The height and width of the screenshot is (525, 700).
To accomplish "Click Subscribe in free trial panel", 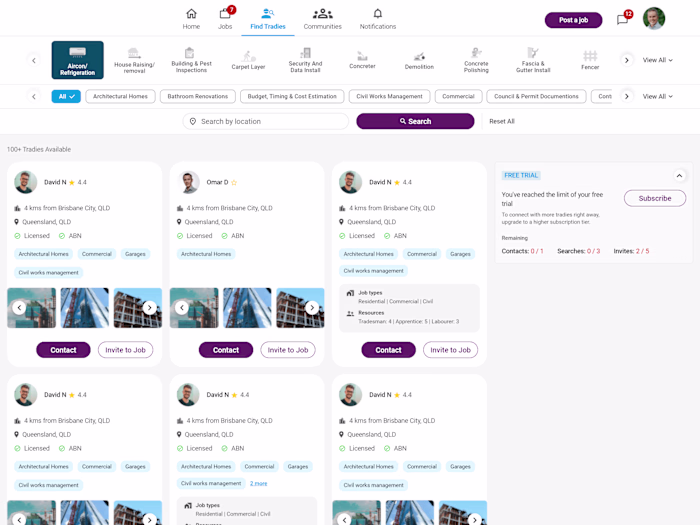I will [x=654, y=198].
